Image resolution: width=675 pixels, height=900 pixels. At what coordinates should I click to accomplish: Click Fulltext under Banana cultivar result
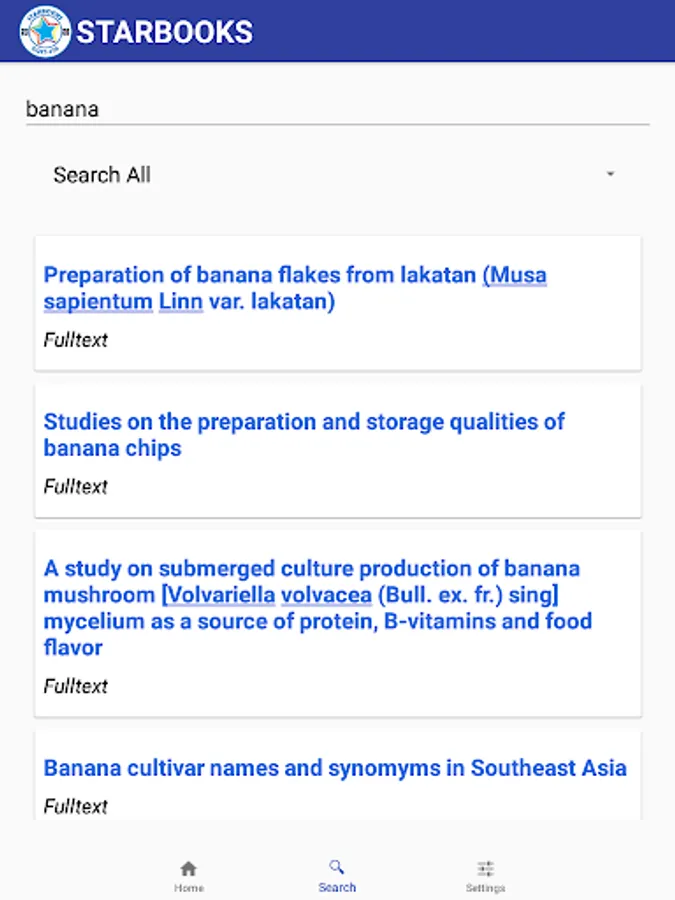(x=75, y=806)
